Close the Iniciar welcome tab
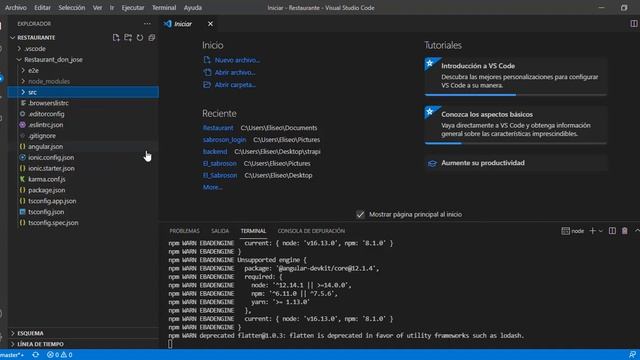640x360 pixels. 210,24
